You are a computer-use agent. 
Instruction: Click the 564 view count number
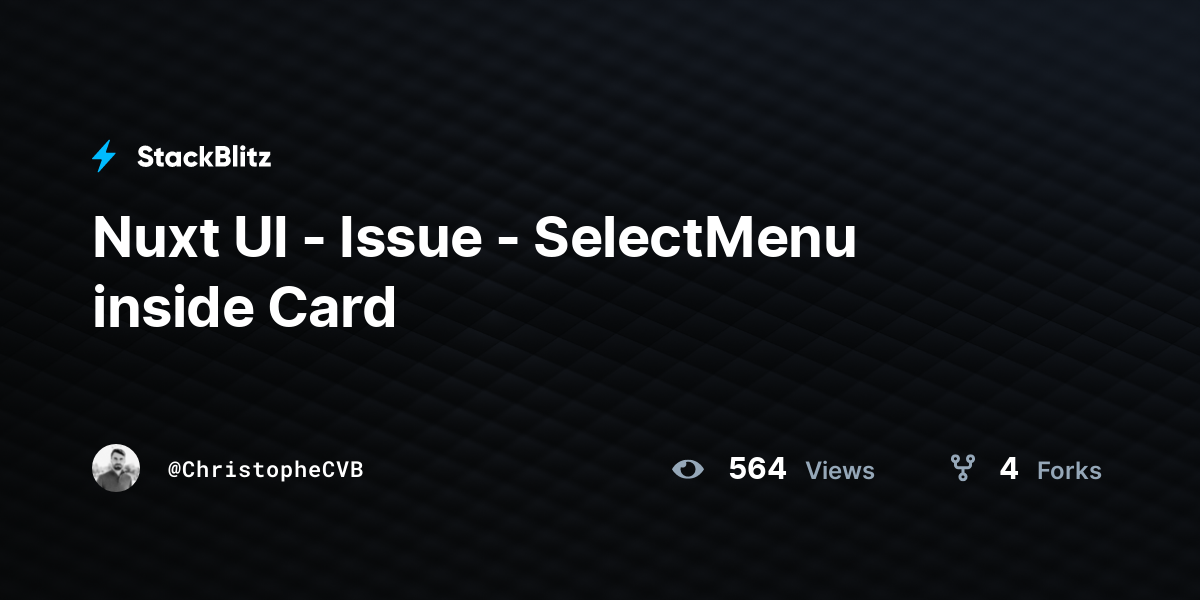coord(757,469)
